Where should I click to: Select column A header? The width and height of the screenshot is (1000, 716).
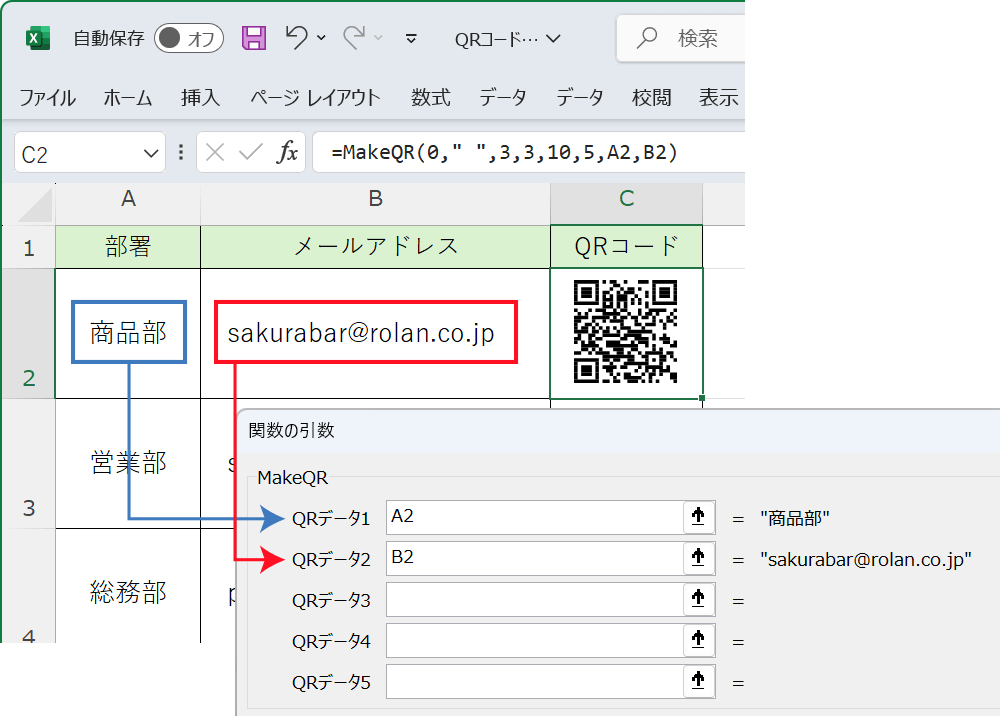[x=128, y=199]
